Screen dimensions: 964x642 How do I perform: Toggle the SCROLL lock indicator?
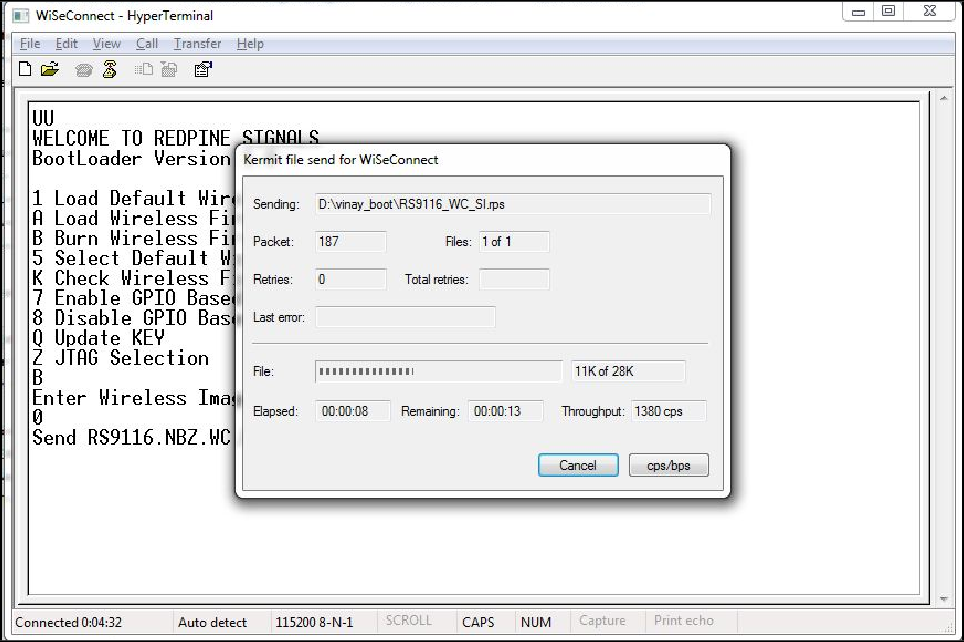tap(408, 621)
